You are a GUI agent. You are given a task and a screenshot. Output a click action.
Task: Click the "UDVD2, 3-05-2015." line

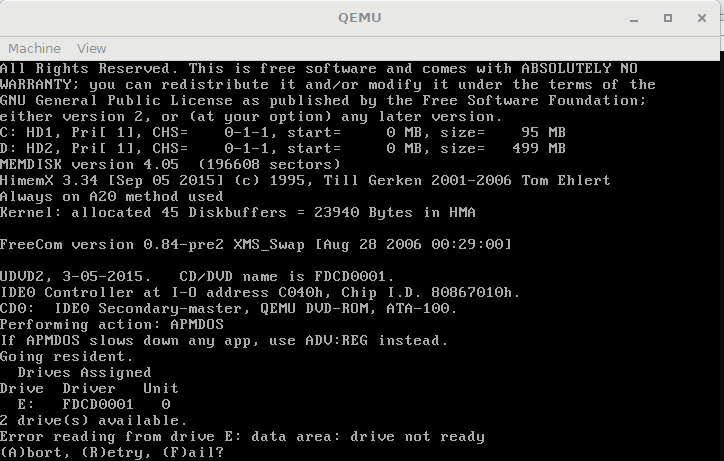coord(197,276)
